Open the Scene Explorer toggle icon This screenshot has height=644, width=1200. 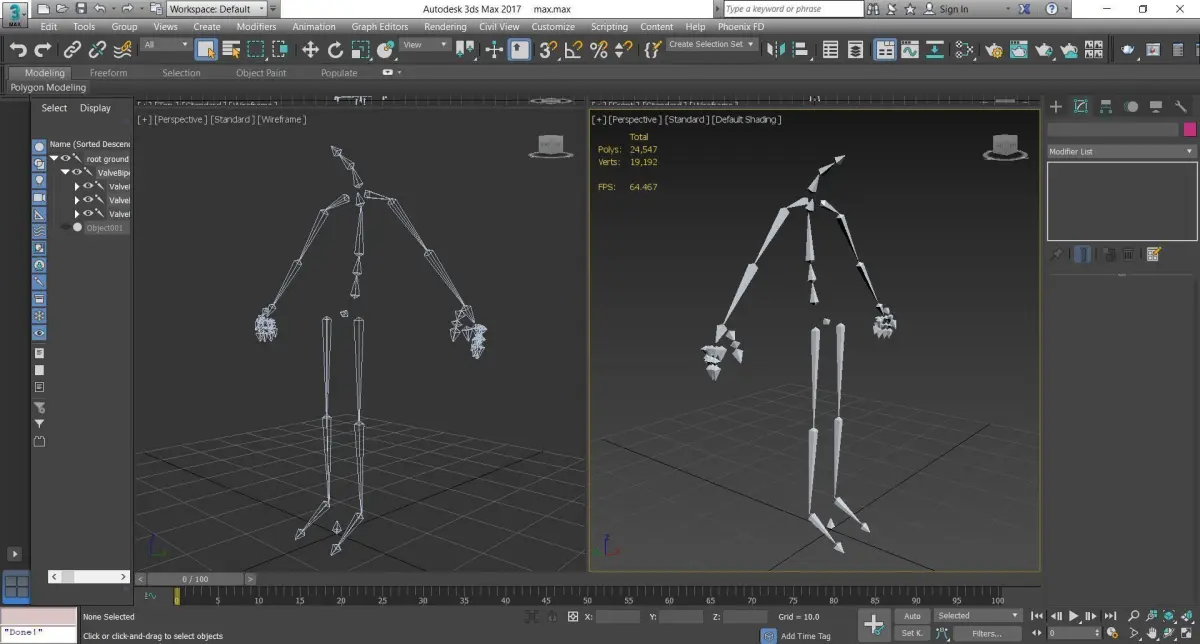tap(830, 49)
